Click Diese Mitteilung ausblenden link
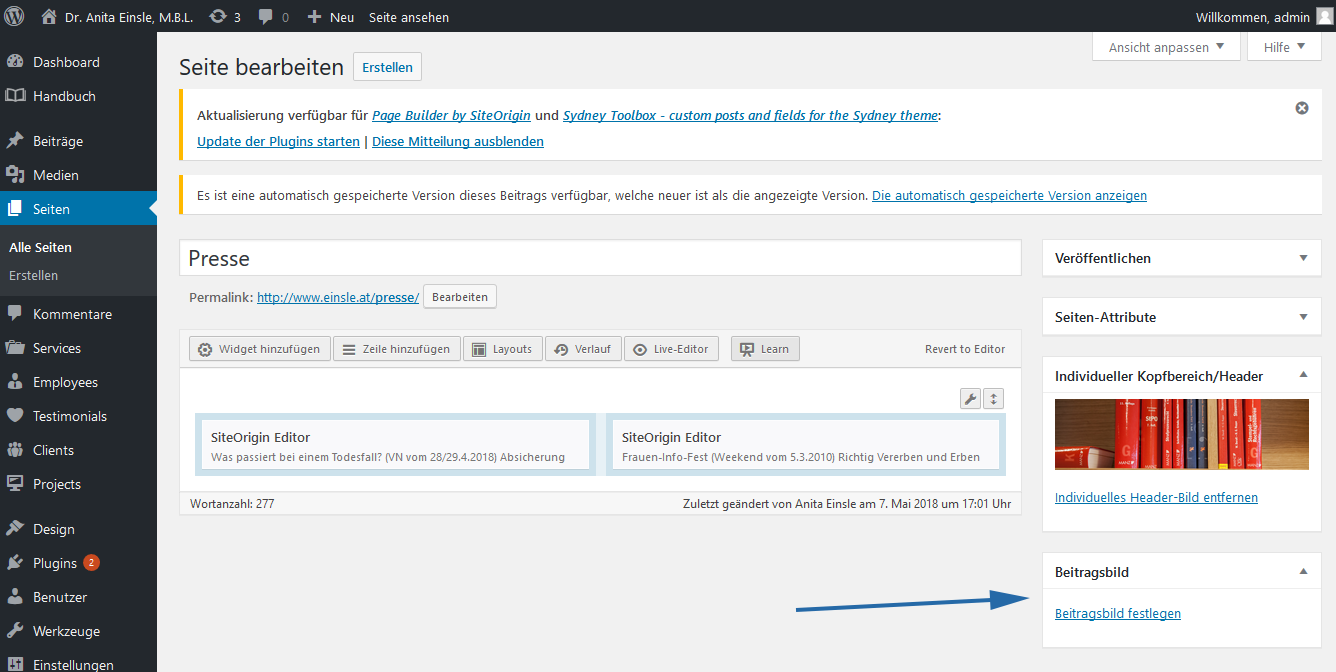The image size is (1336, 672). point(458,142)
